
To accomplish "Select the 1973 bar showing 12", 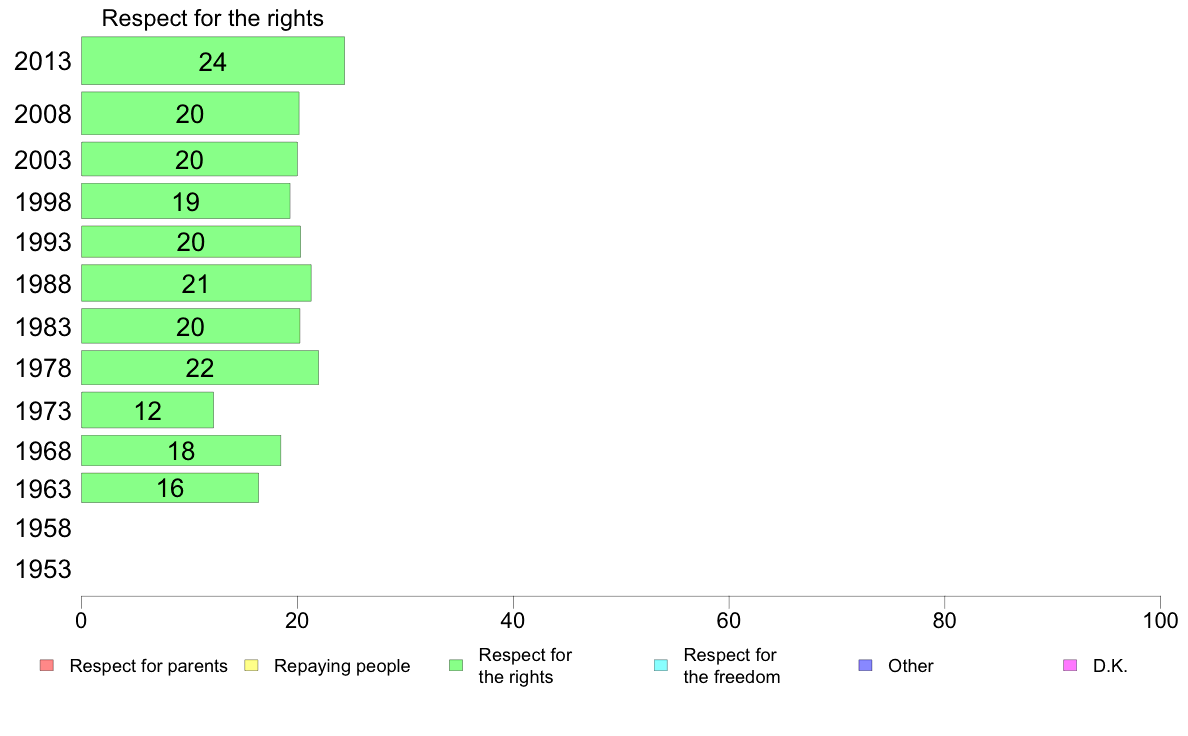I will click(147, 410).
